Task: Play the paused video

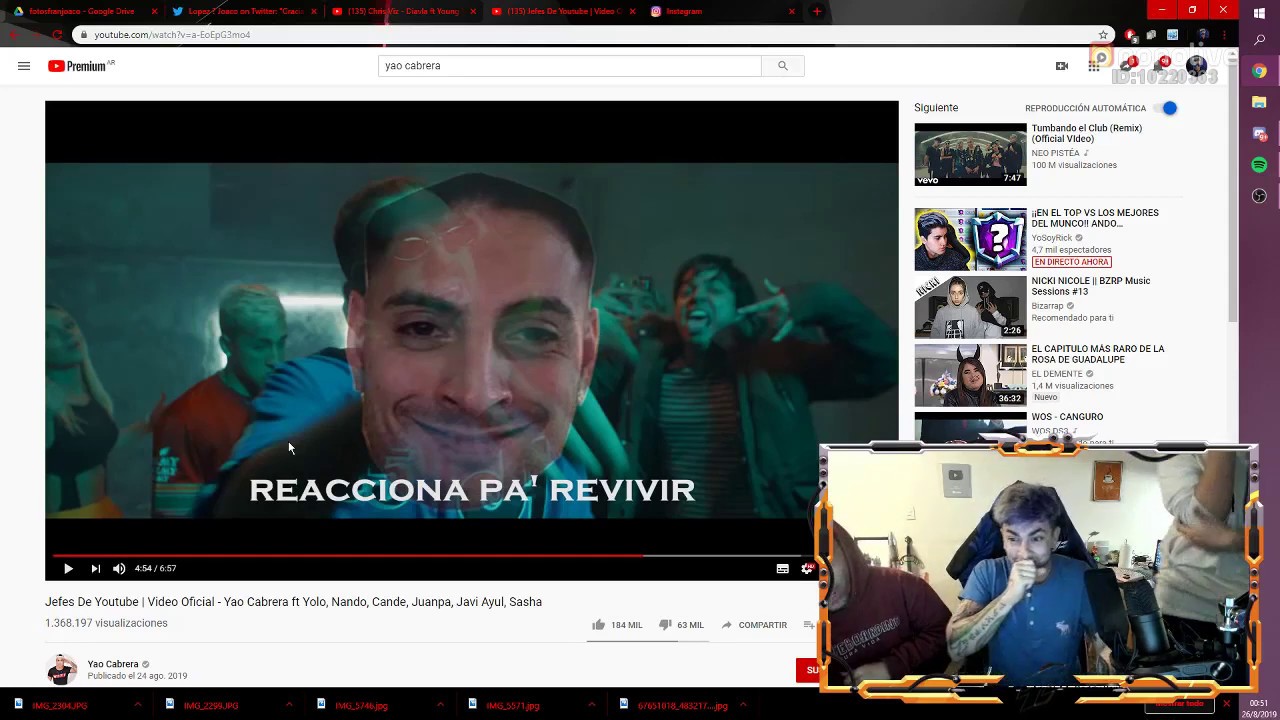Action: (x=68, y=568)
